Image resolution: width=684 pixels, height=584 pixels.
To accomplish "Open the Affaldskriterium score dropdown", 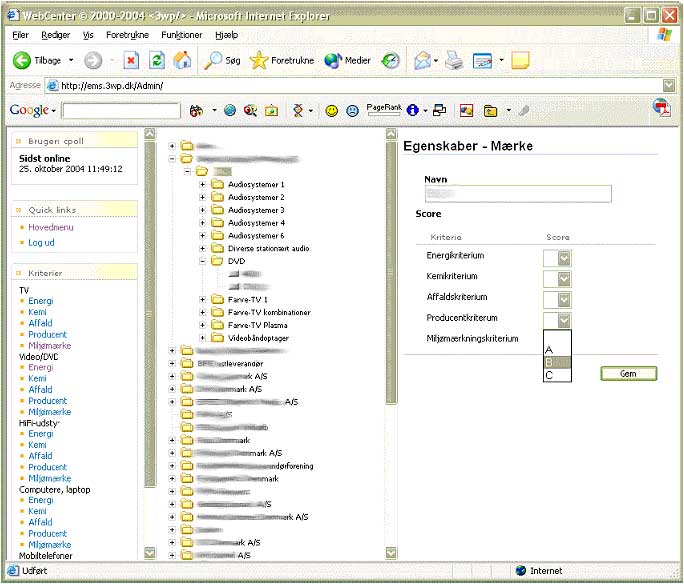I will (x=564, y=300).
